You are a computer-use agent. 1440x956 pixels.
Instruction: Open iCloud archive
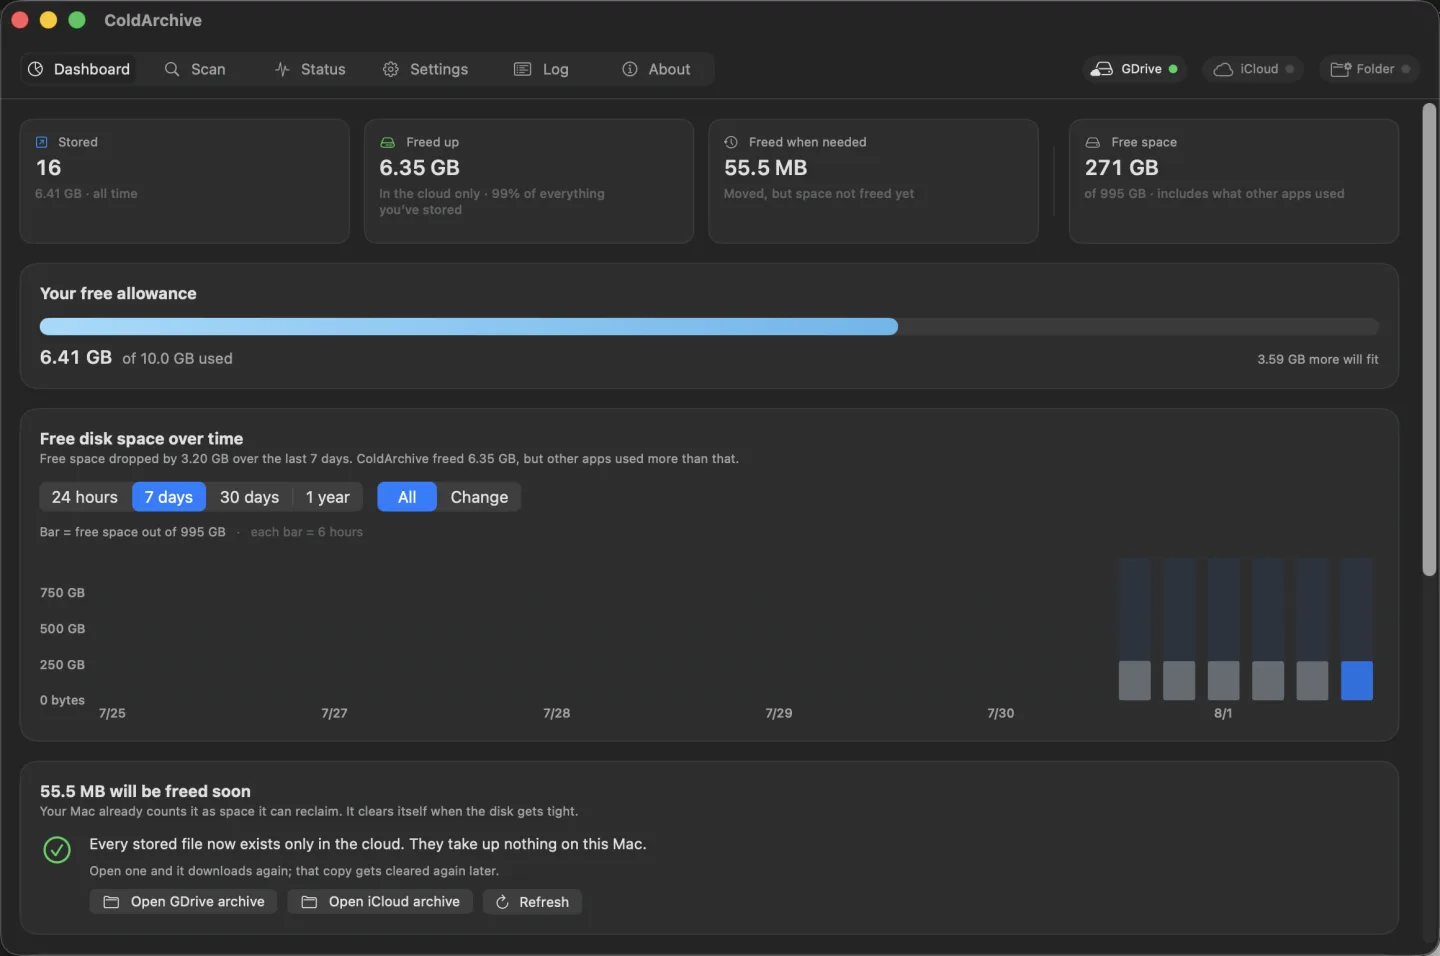click(x=380, y=902)
